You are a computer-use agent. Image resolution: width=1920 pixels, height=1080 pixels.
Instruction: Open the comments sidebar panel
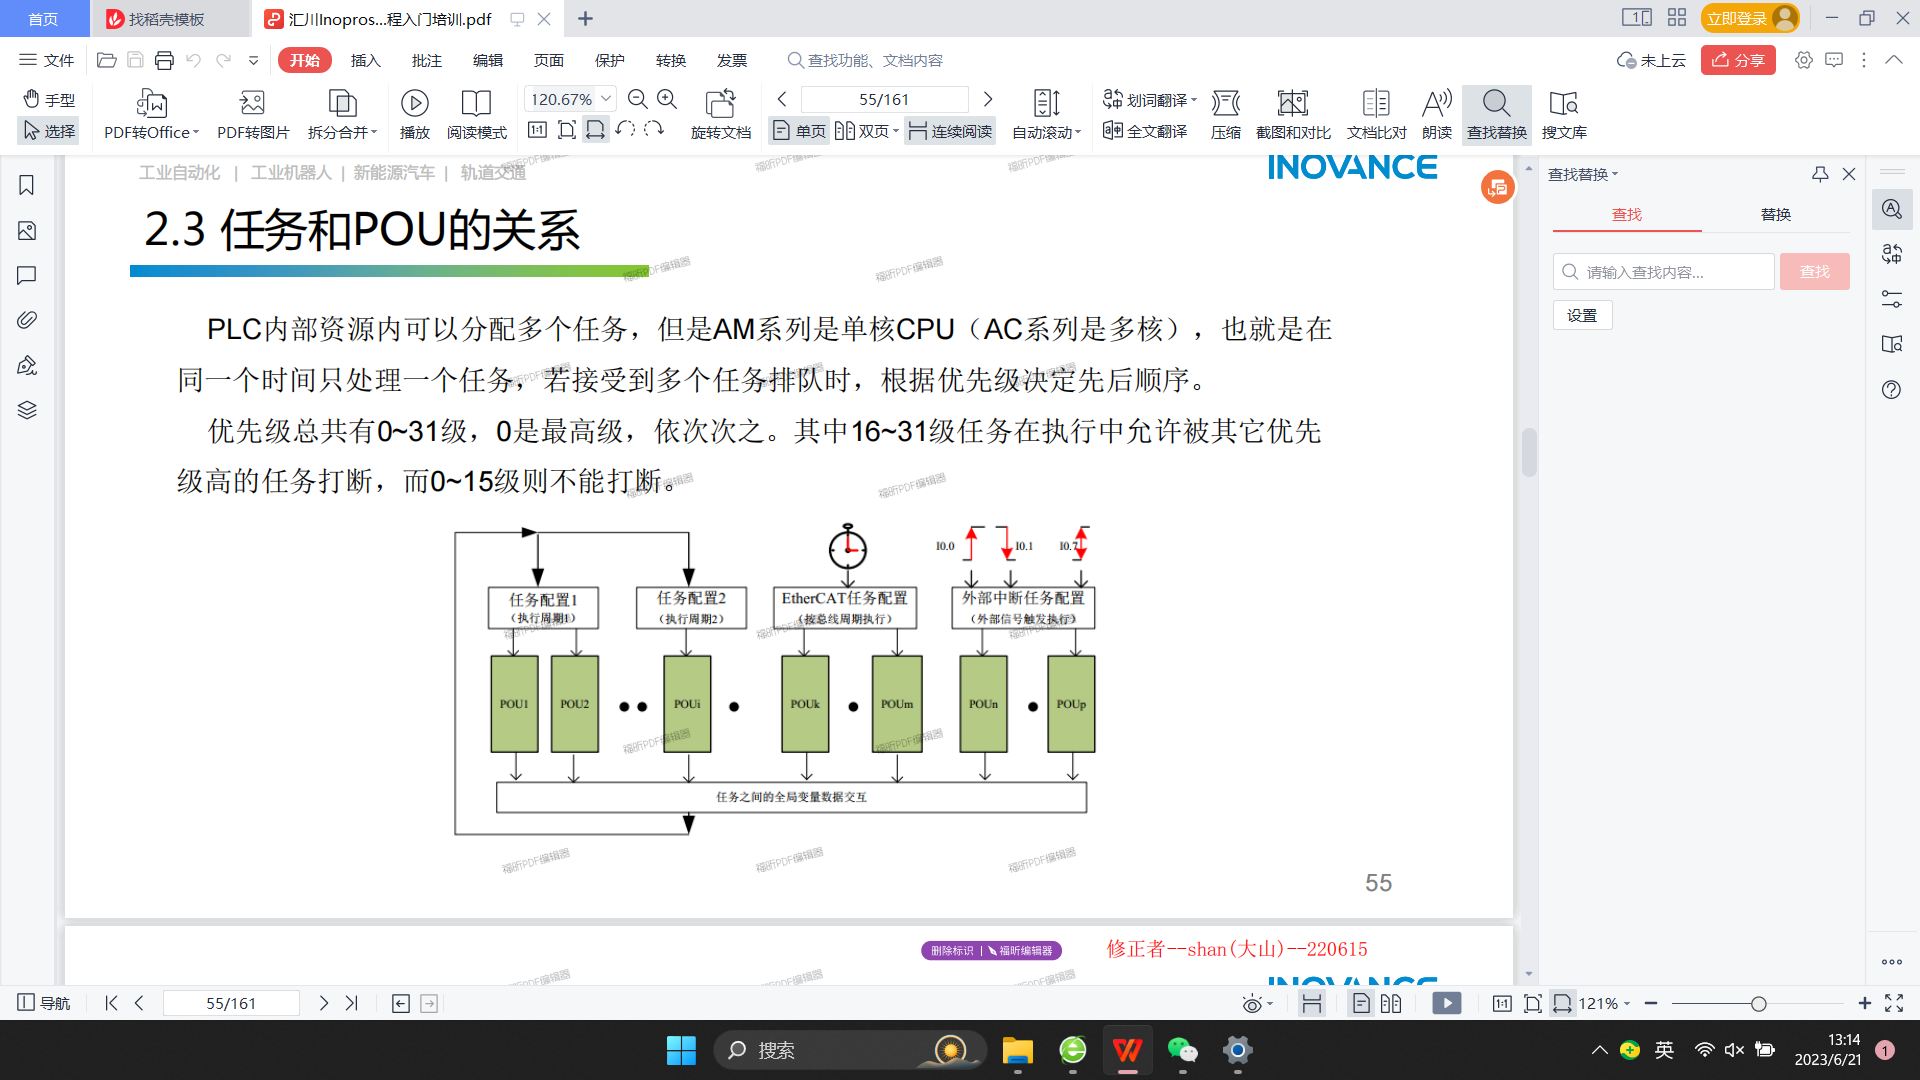click(x=27, y=275)
